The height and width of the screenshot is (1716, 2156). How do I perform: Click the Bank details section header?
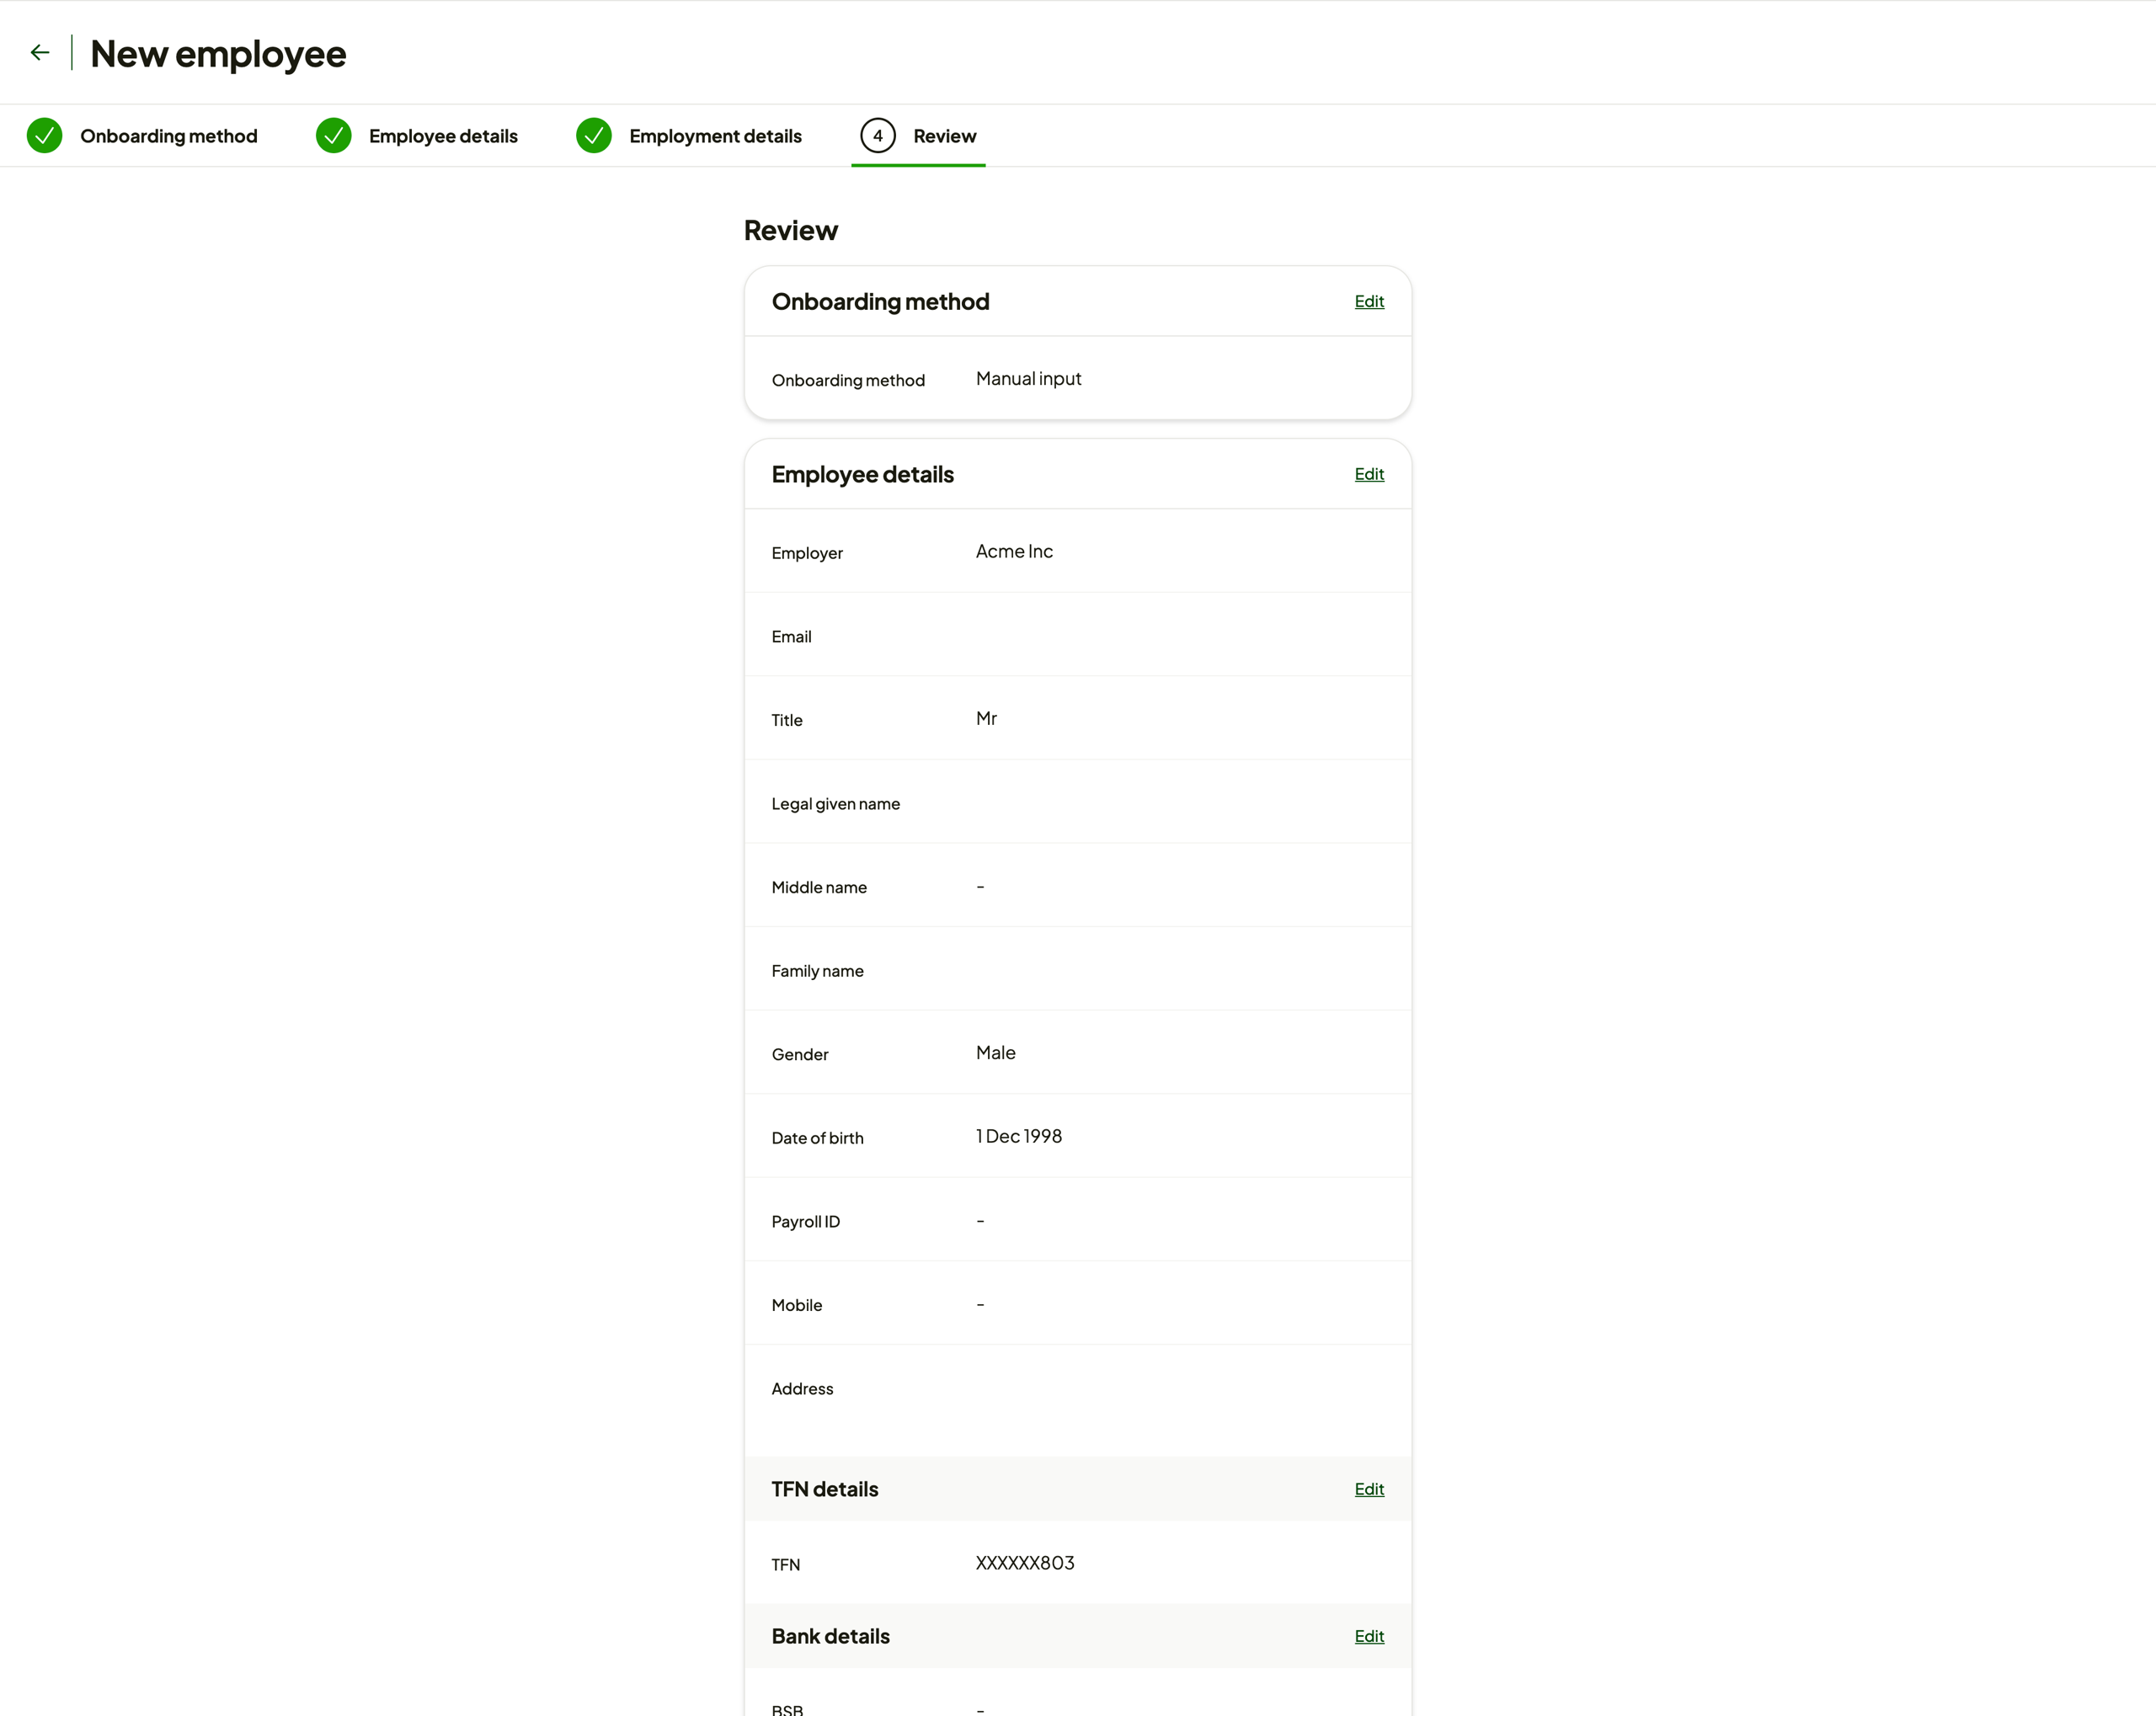tap(830, 1636)
